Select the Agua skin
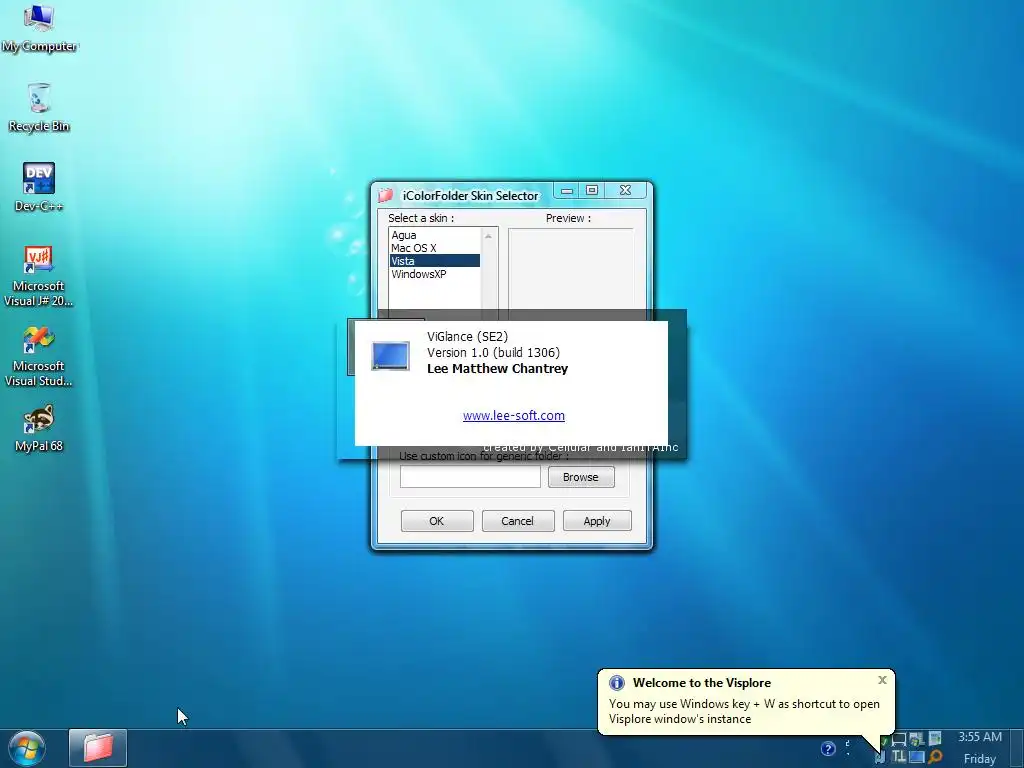Screen dimensions: 1024x768 tap(434, 235)
